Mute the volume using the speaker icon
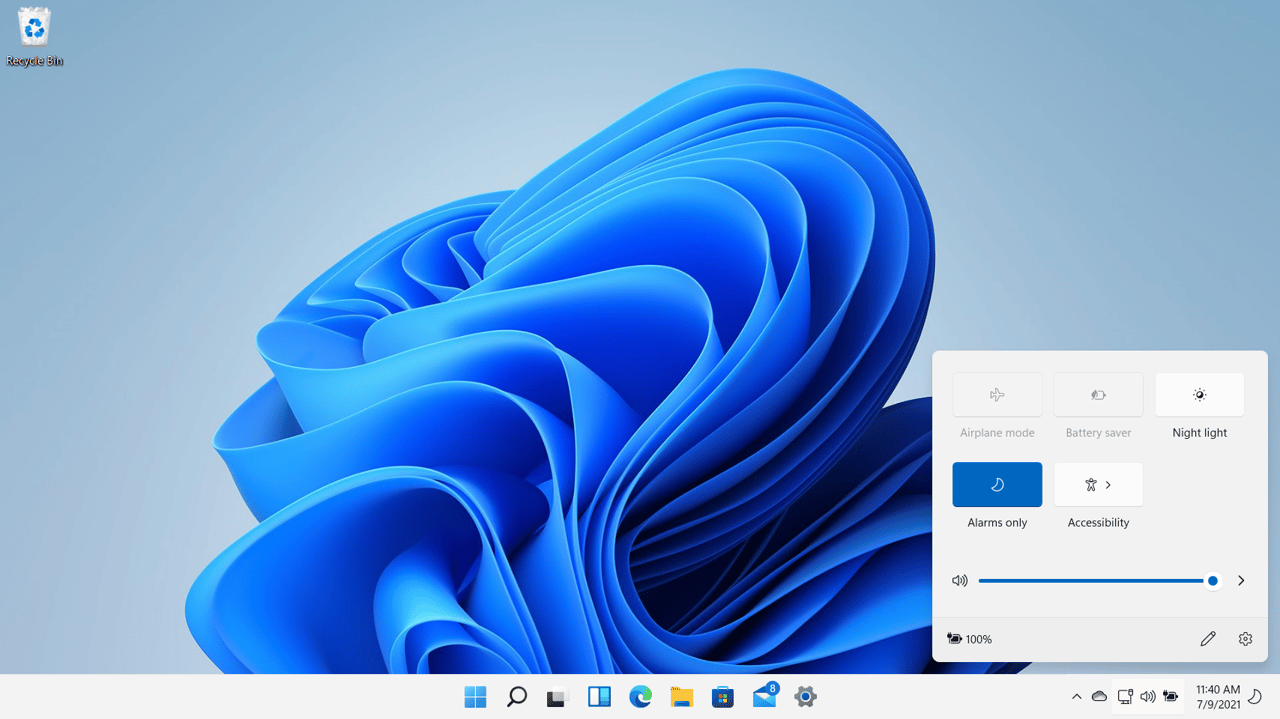Image resolution: width=1280 pixels, height=719 pixels. [x=959, y=580]
